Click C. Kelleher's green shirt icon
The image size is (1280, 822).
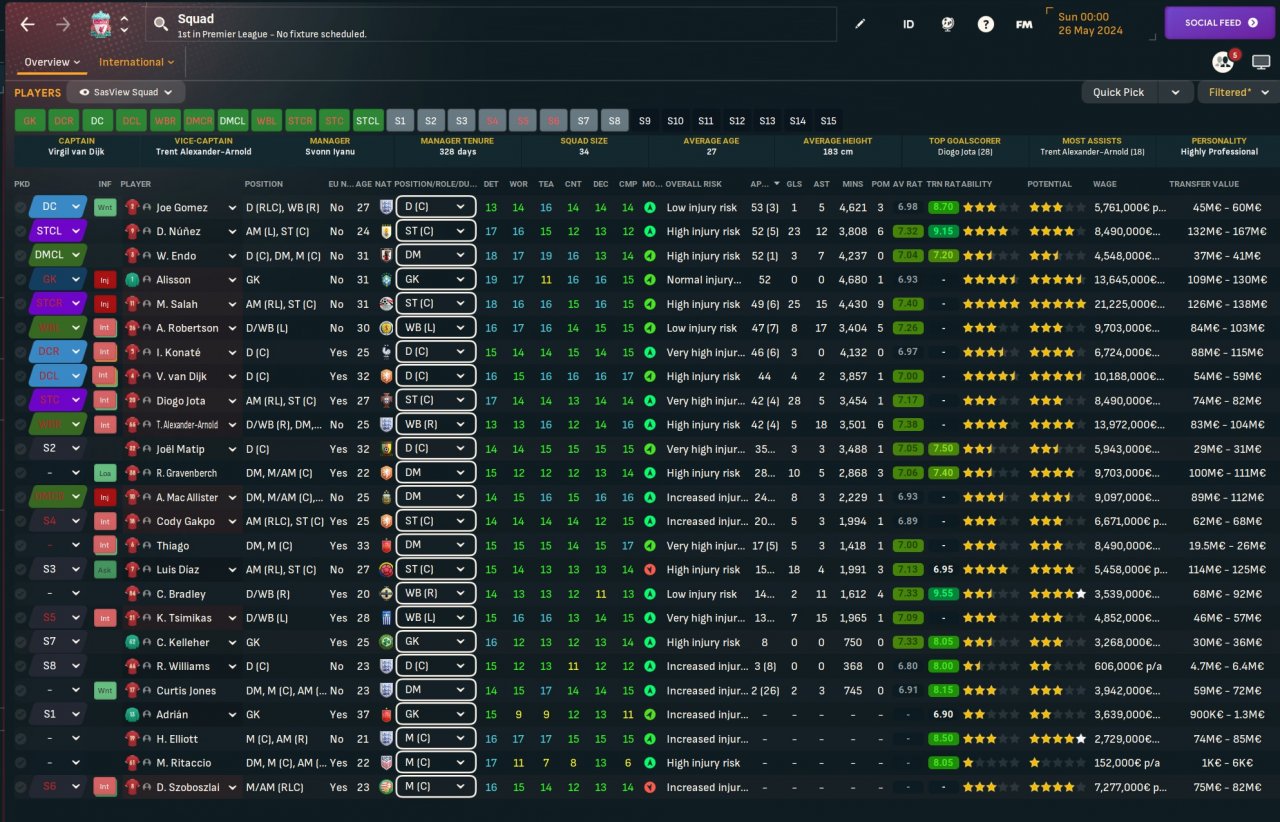pyautogui.click(x=131, y=642)
